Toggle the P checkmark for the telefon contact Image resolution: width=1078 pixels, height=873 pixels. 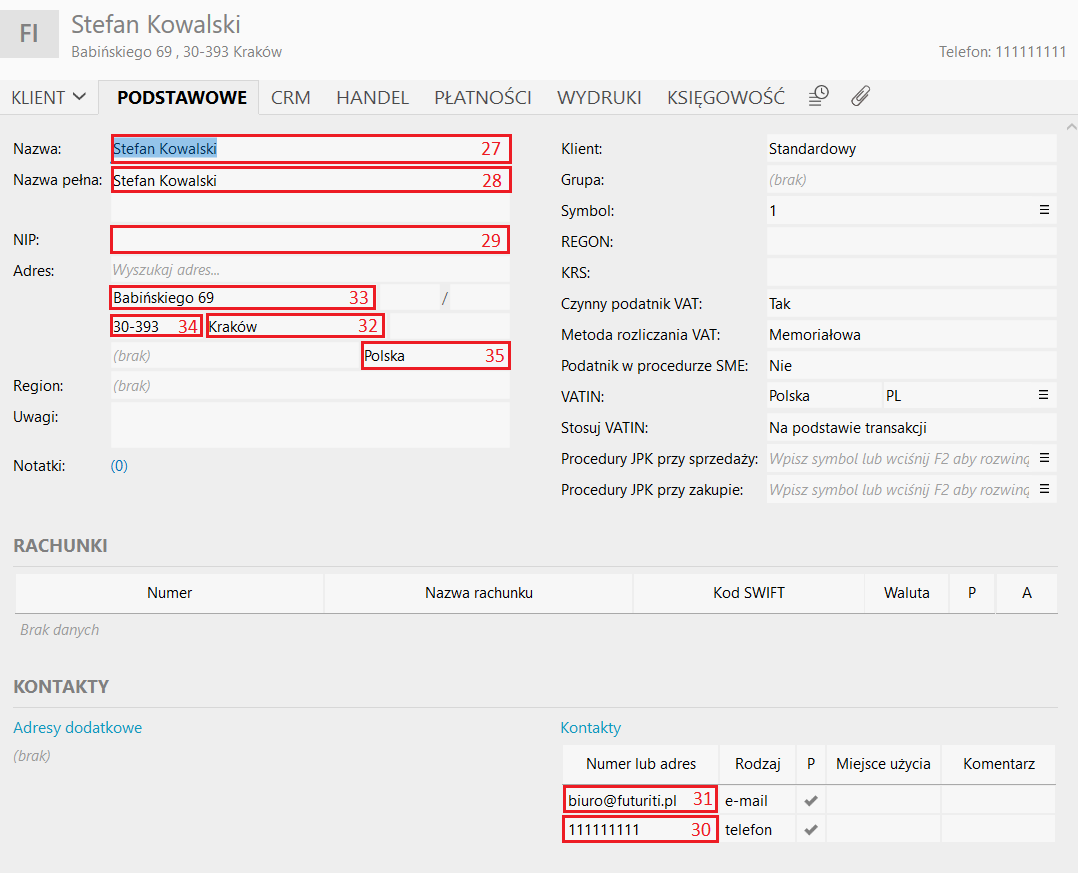click(811, 829)
